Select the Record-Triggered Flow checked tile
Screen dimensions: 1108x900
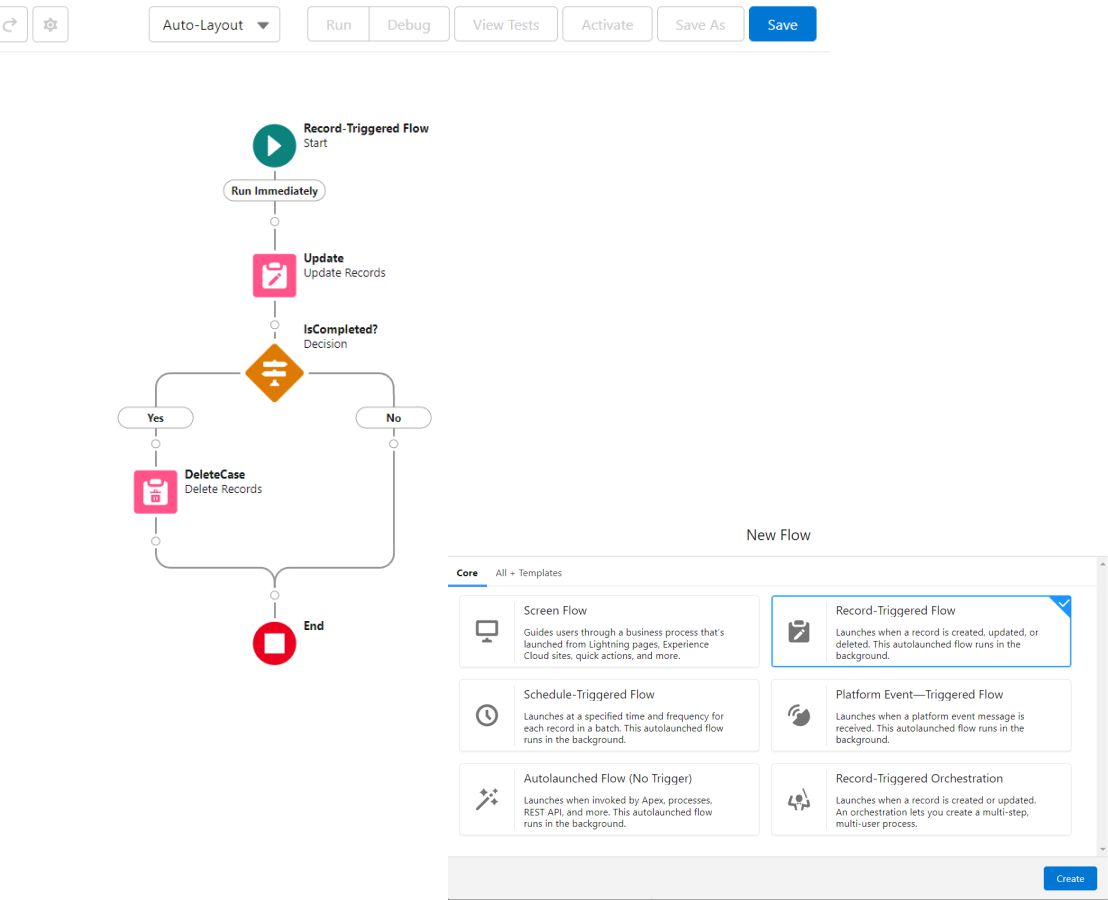920,631
